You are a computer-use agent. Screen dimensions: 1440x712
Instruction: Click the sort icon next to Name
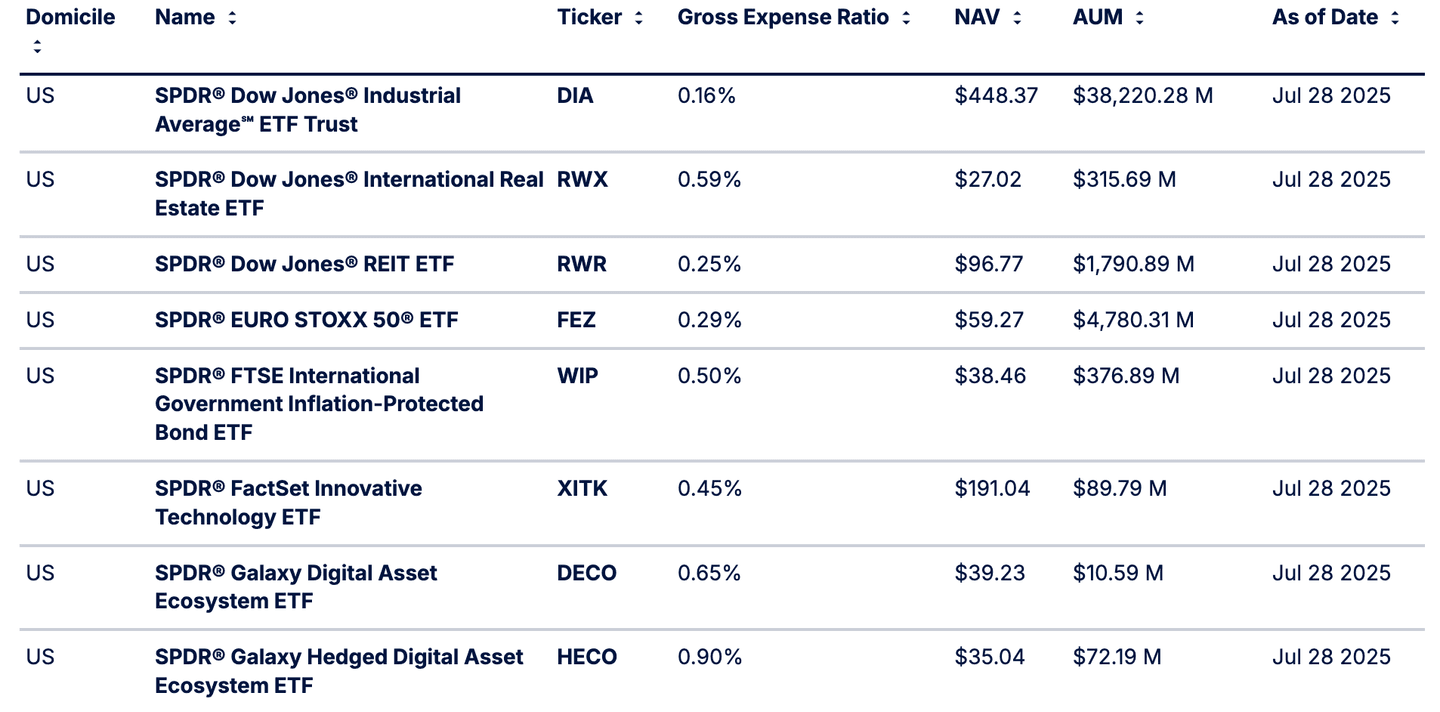click(232, 18)
